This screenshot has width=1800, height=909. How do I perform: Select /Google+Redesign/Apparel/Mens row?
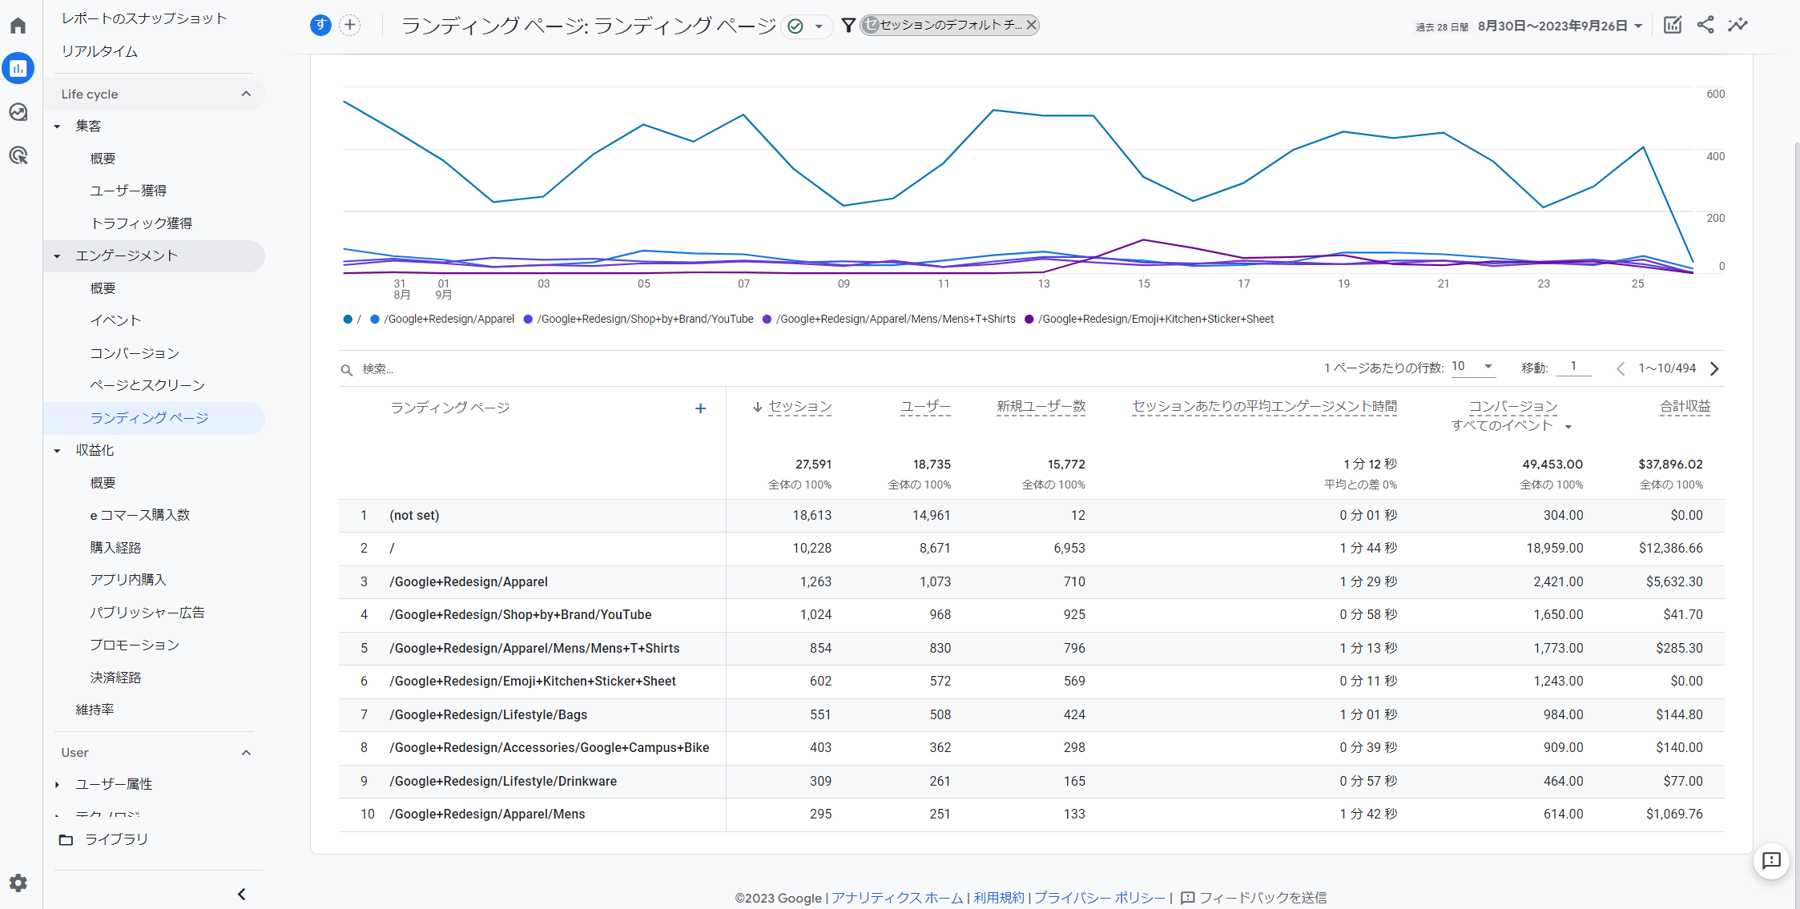[x=1031, y=814]
